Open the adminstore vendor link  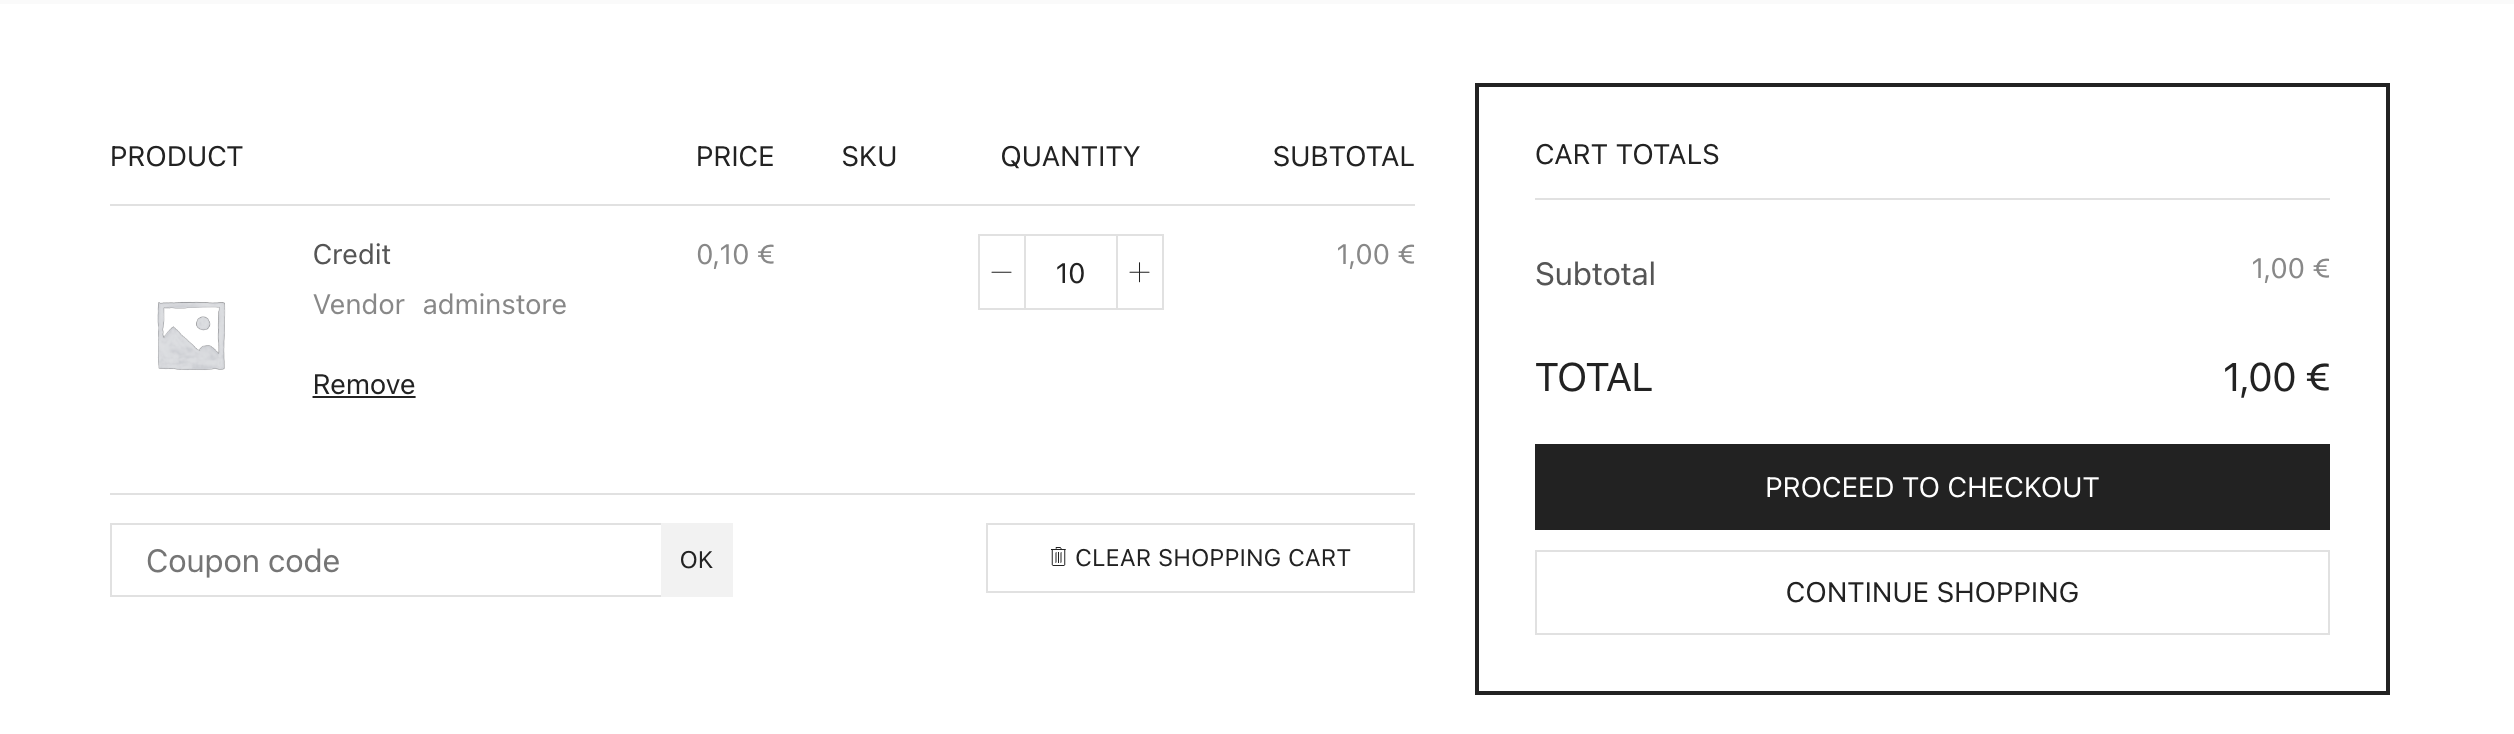[494, 304]
